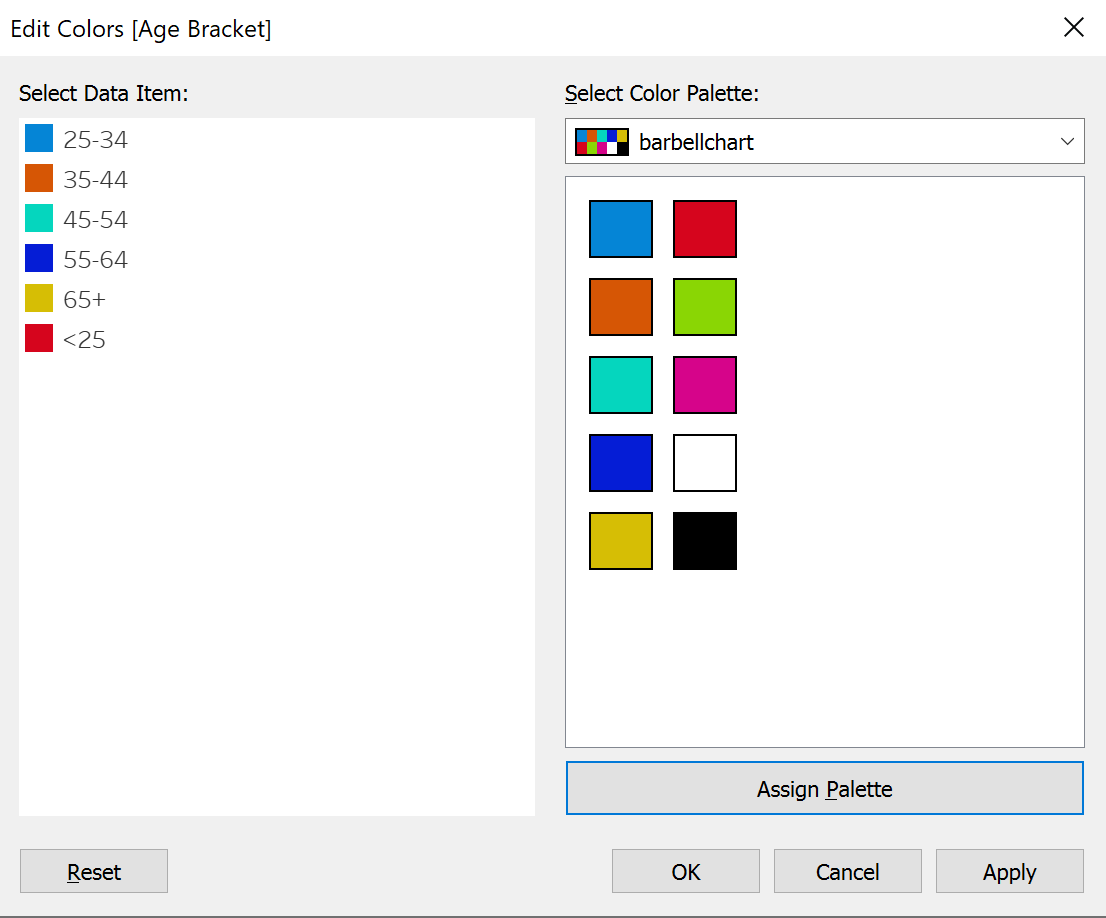Open the Select Color Palette dropdown

[x=825, y=140]
